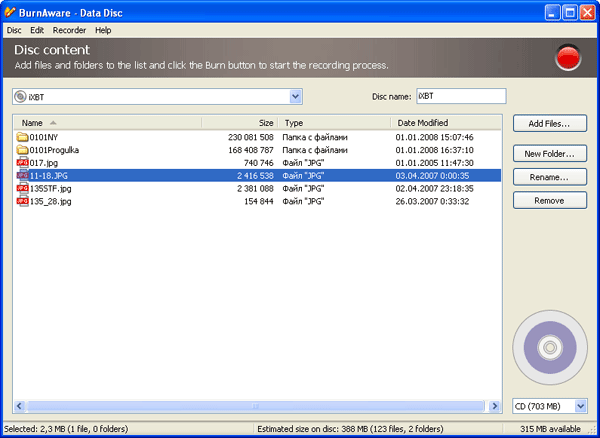This screenshot has width=600, height=438.
Task: Select the 0101NY folder name
Action: click(x=44, y=137)
